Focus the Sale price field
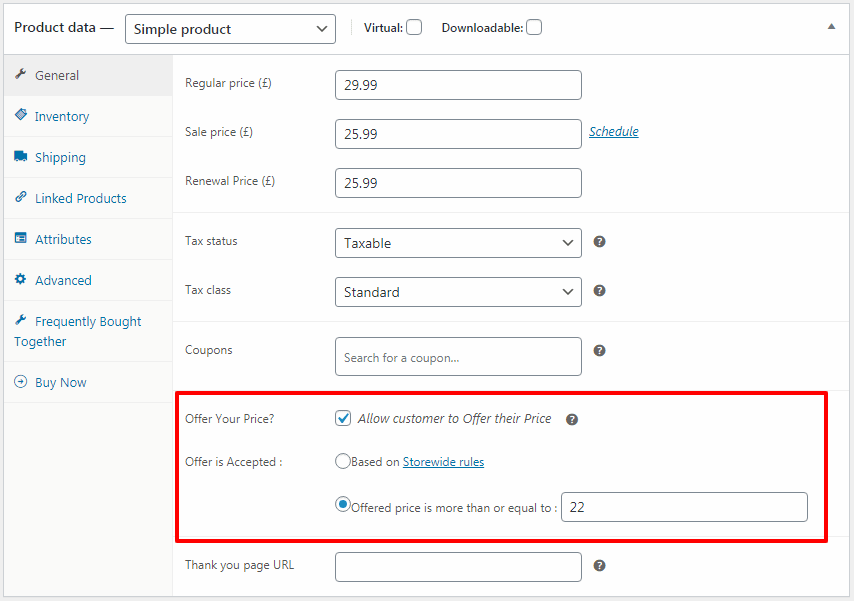854x601 pixels. tap(458, 134)
